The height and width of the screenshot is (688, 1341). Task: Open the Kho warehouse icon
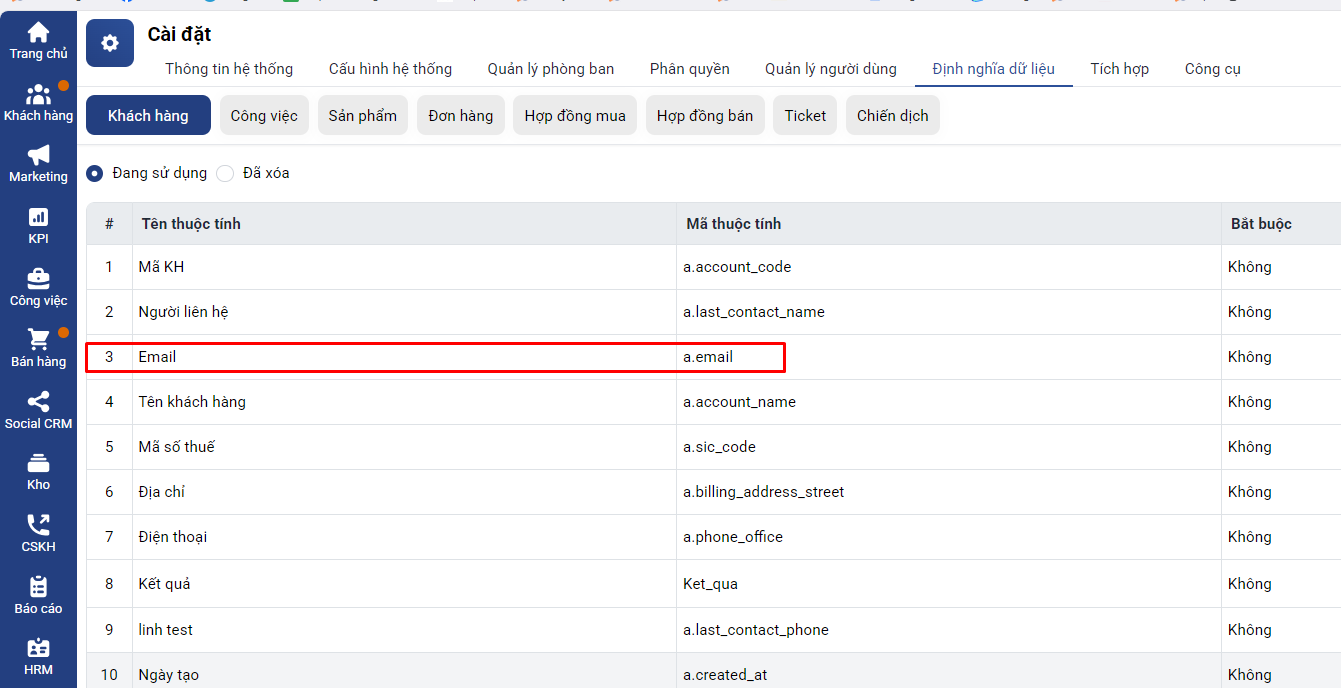38,463
